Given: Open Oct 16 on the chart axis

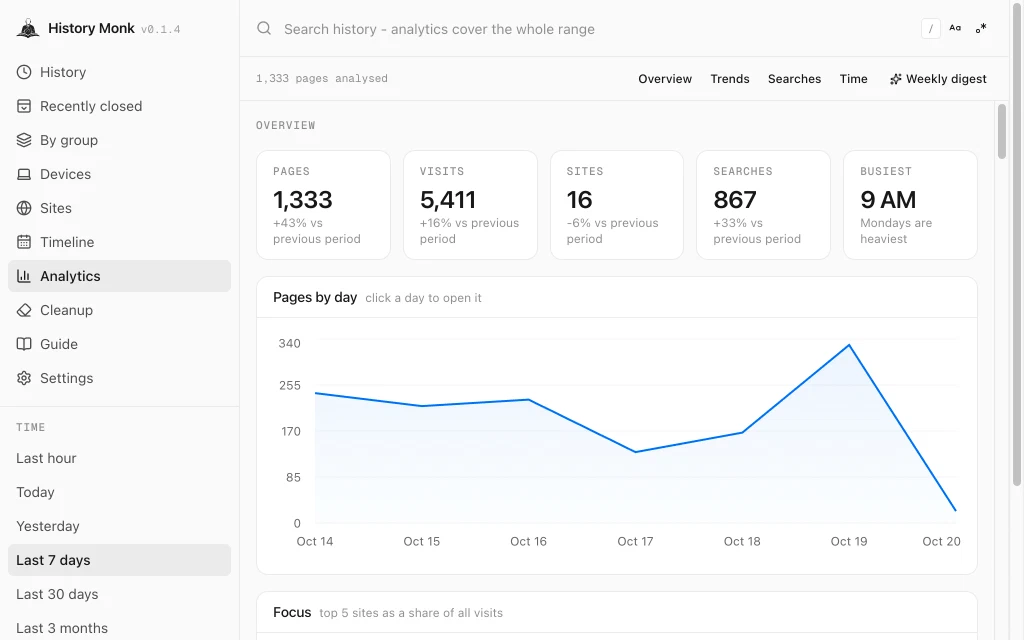Looking at the screenshot, I should [x=528, y=541].
